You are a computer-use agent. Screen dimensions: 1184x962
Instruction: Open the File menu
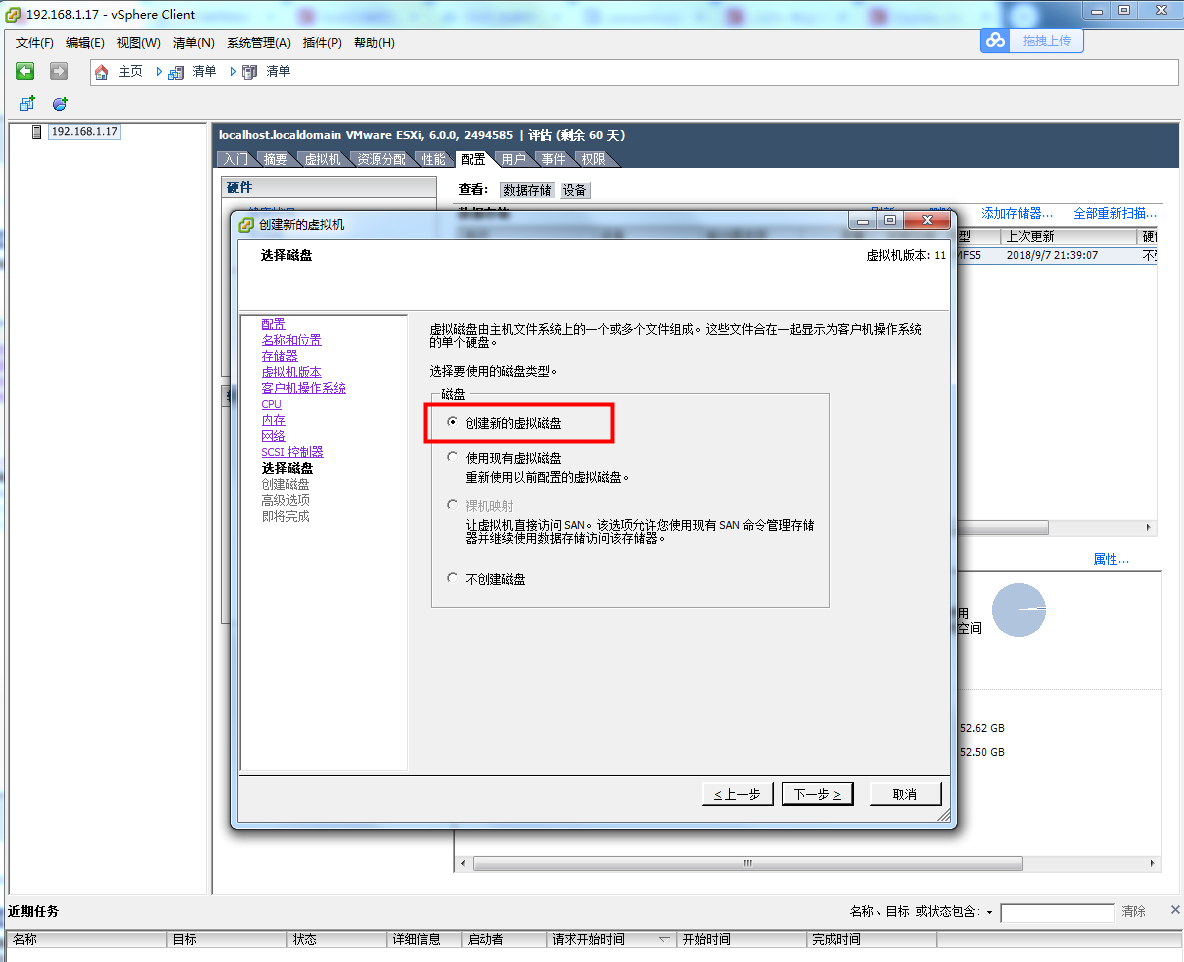35,43
